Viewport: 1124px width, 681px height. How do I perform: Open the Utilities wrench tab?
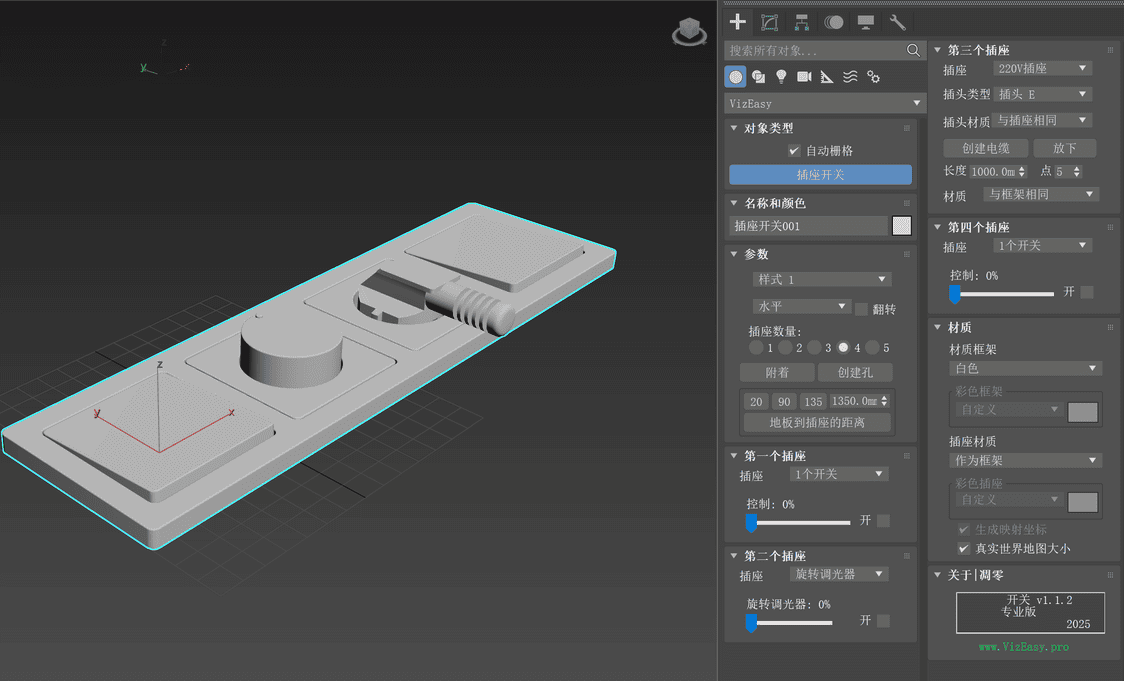(x=897, y=22)
